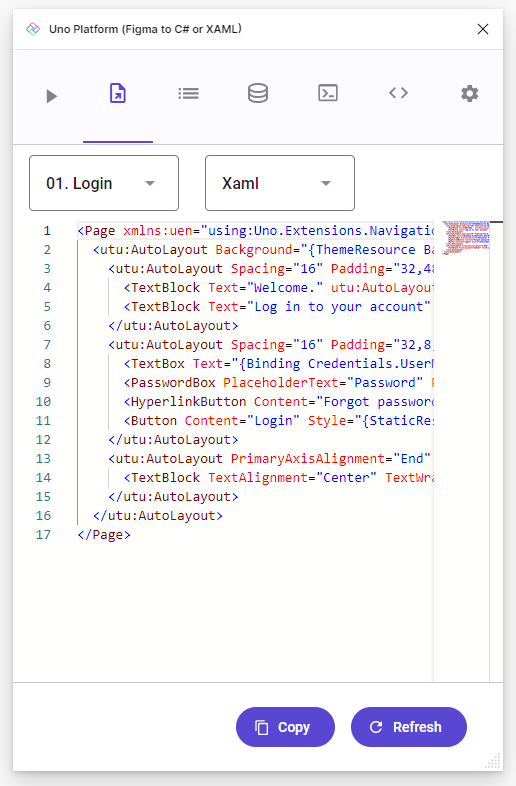
Task: Click the vertical scrollbar of code editor
Action: coord(496,451)
